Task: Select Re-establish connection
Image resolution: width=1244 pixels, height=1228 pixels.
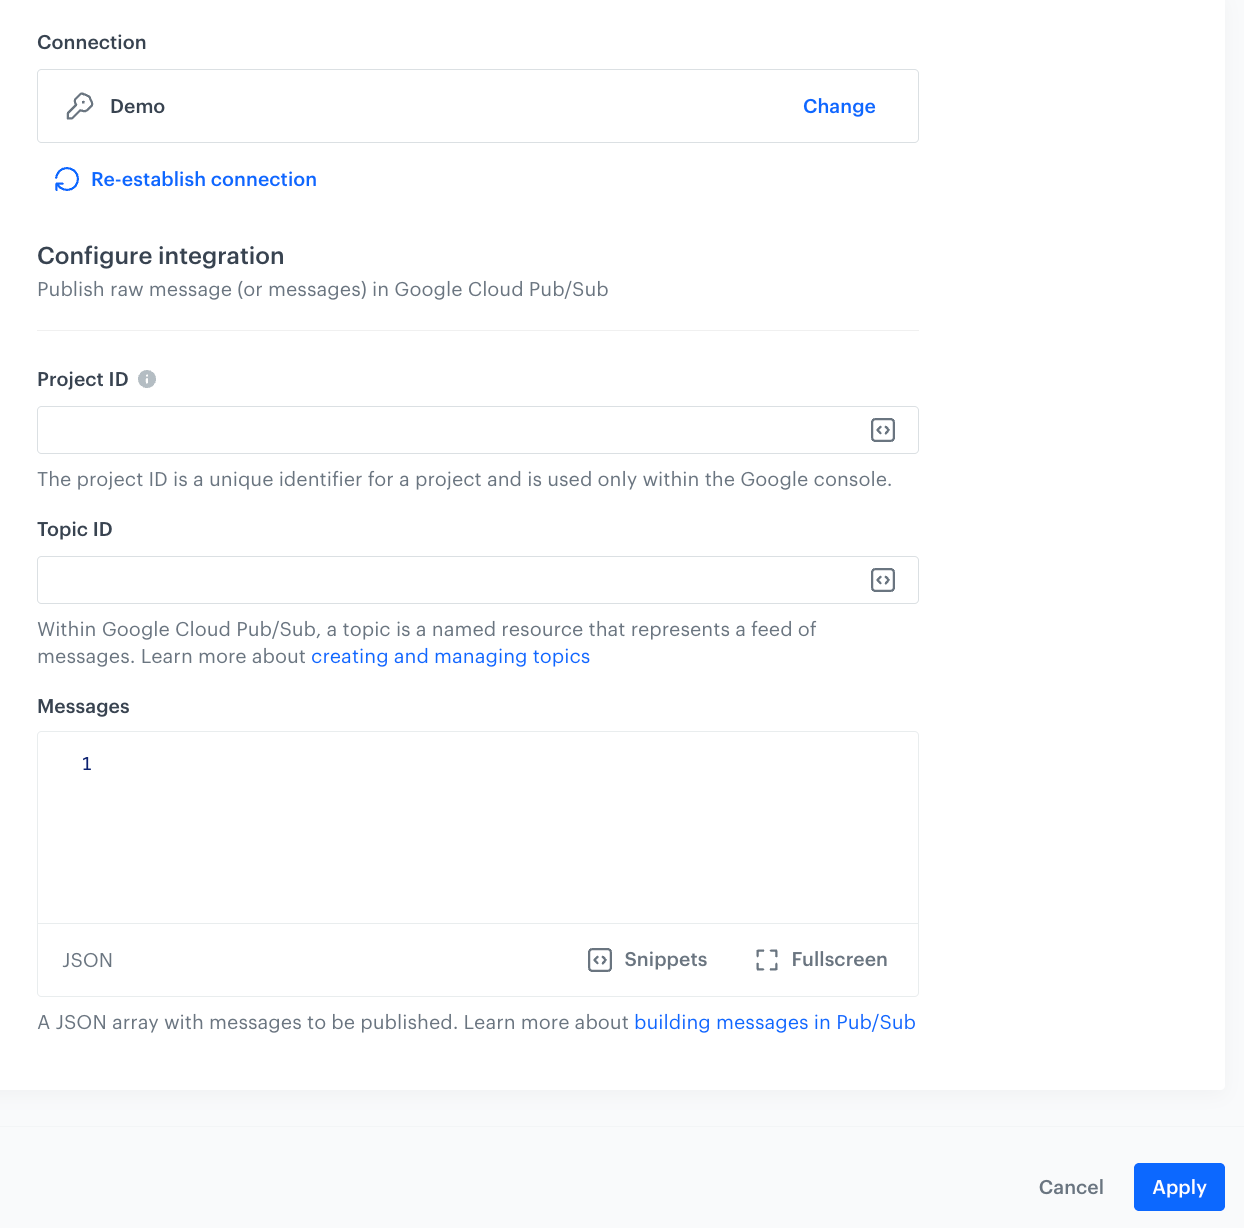Action: [x=203, y=179]
